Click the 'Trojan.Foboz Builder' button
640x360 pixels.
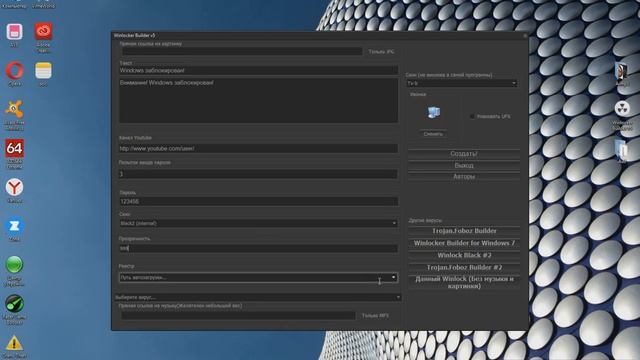464,231
